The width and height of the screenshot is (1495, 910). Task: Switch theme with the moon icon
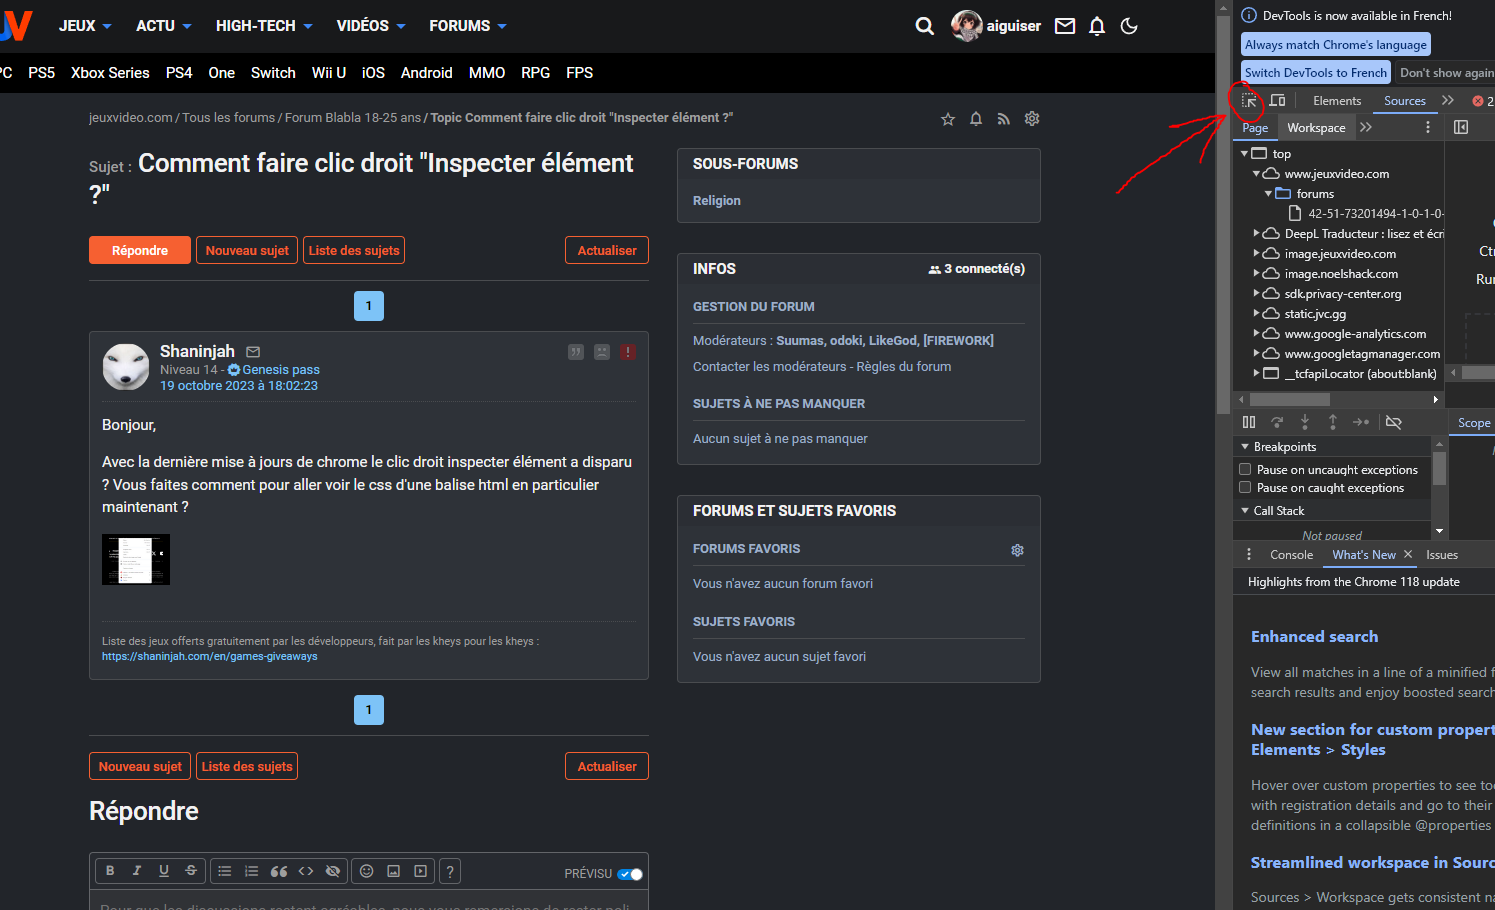coord(1129,26)
